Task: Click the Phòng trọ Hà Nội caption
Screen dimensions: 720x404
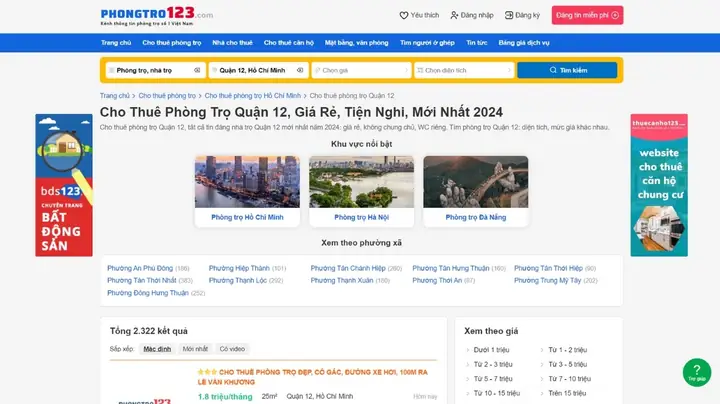Action: 361,217
